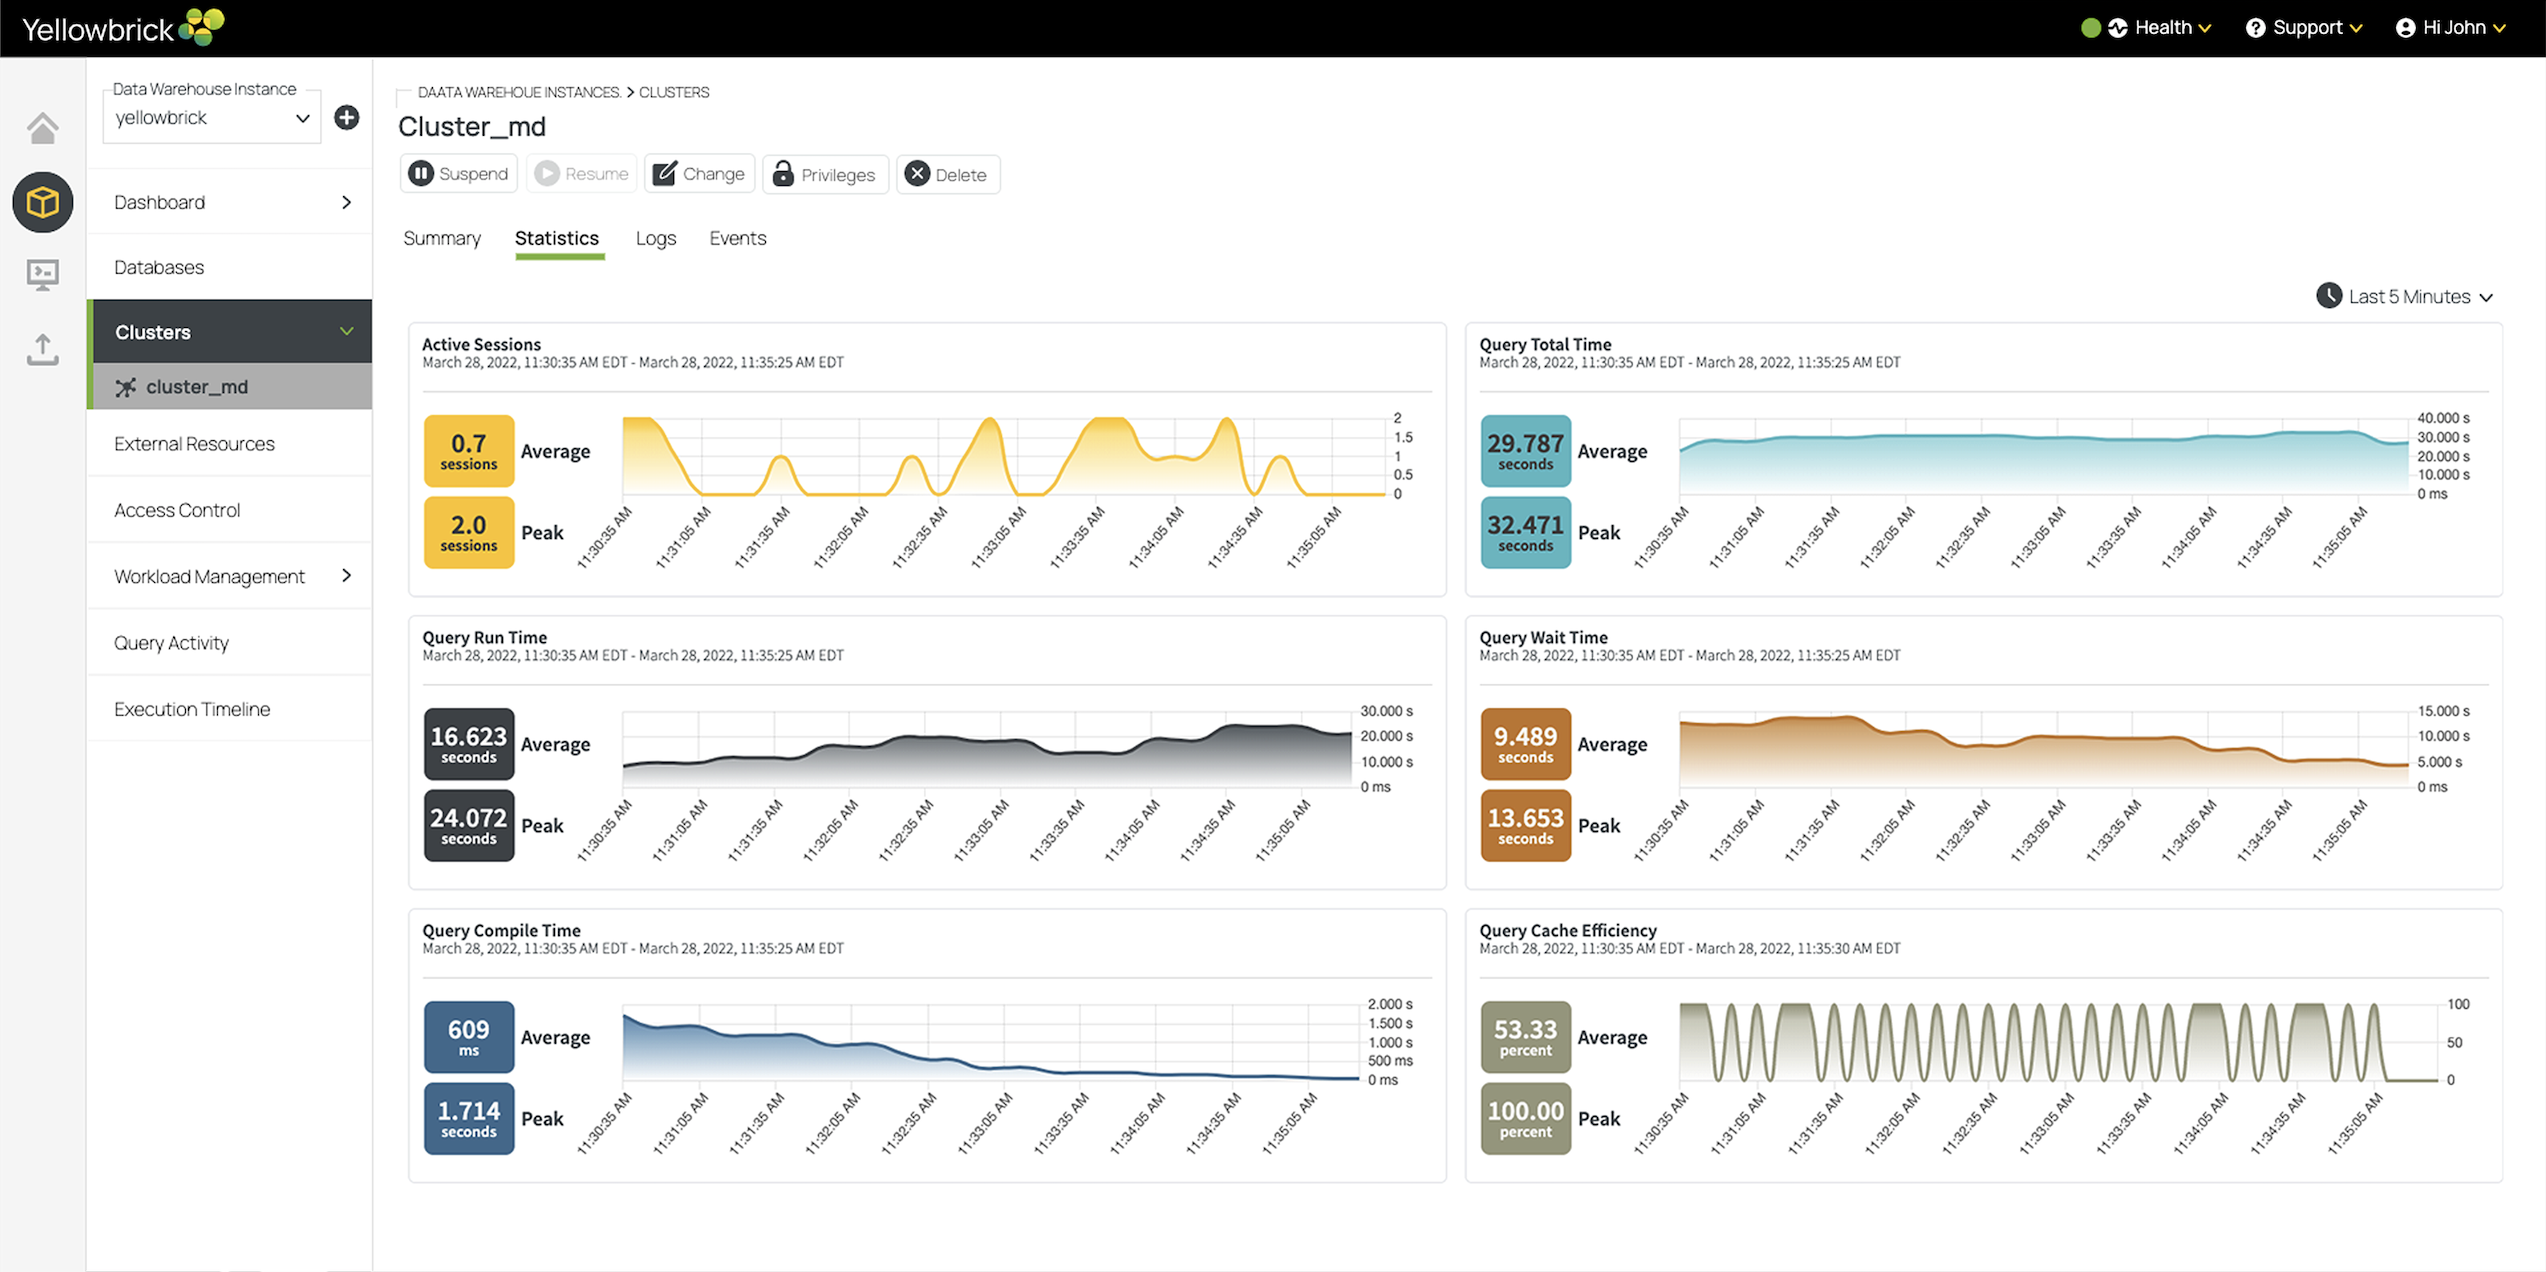Click the Cache Efficiency 53.33 percent tile

(1526, 1037)
